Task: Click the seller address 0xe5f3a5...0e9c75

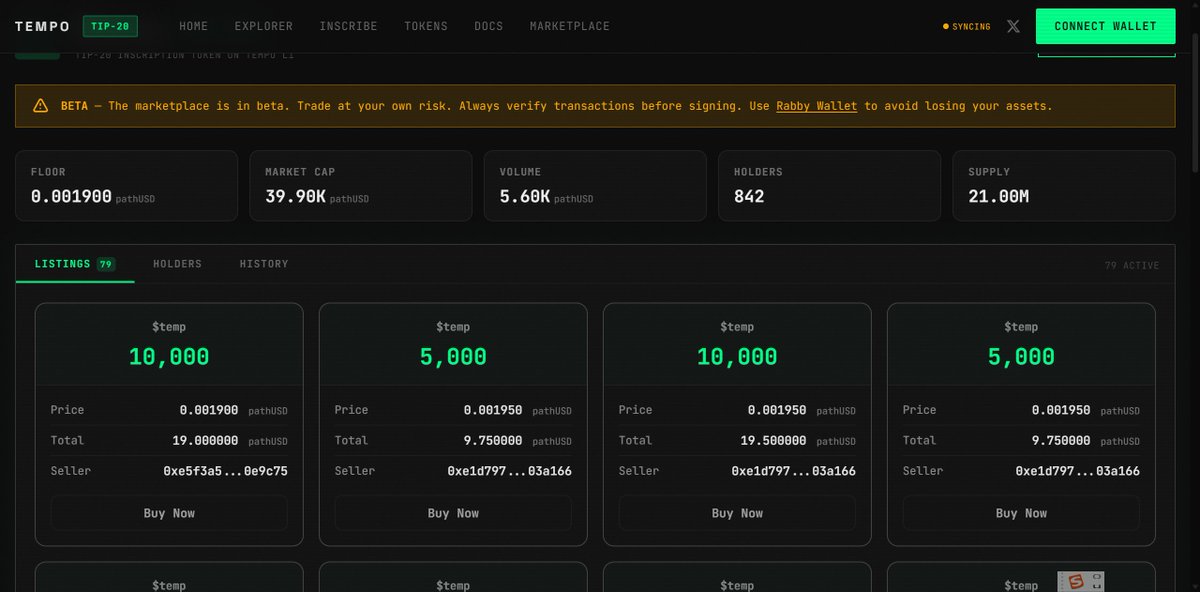Action: coord(226,471)
